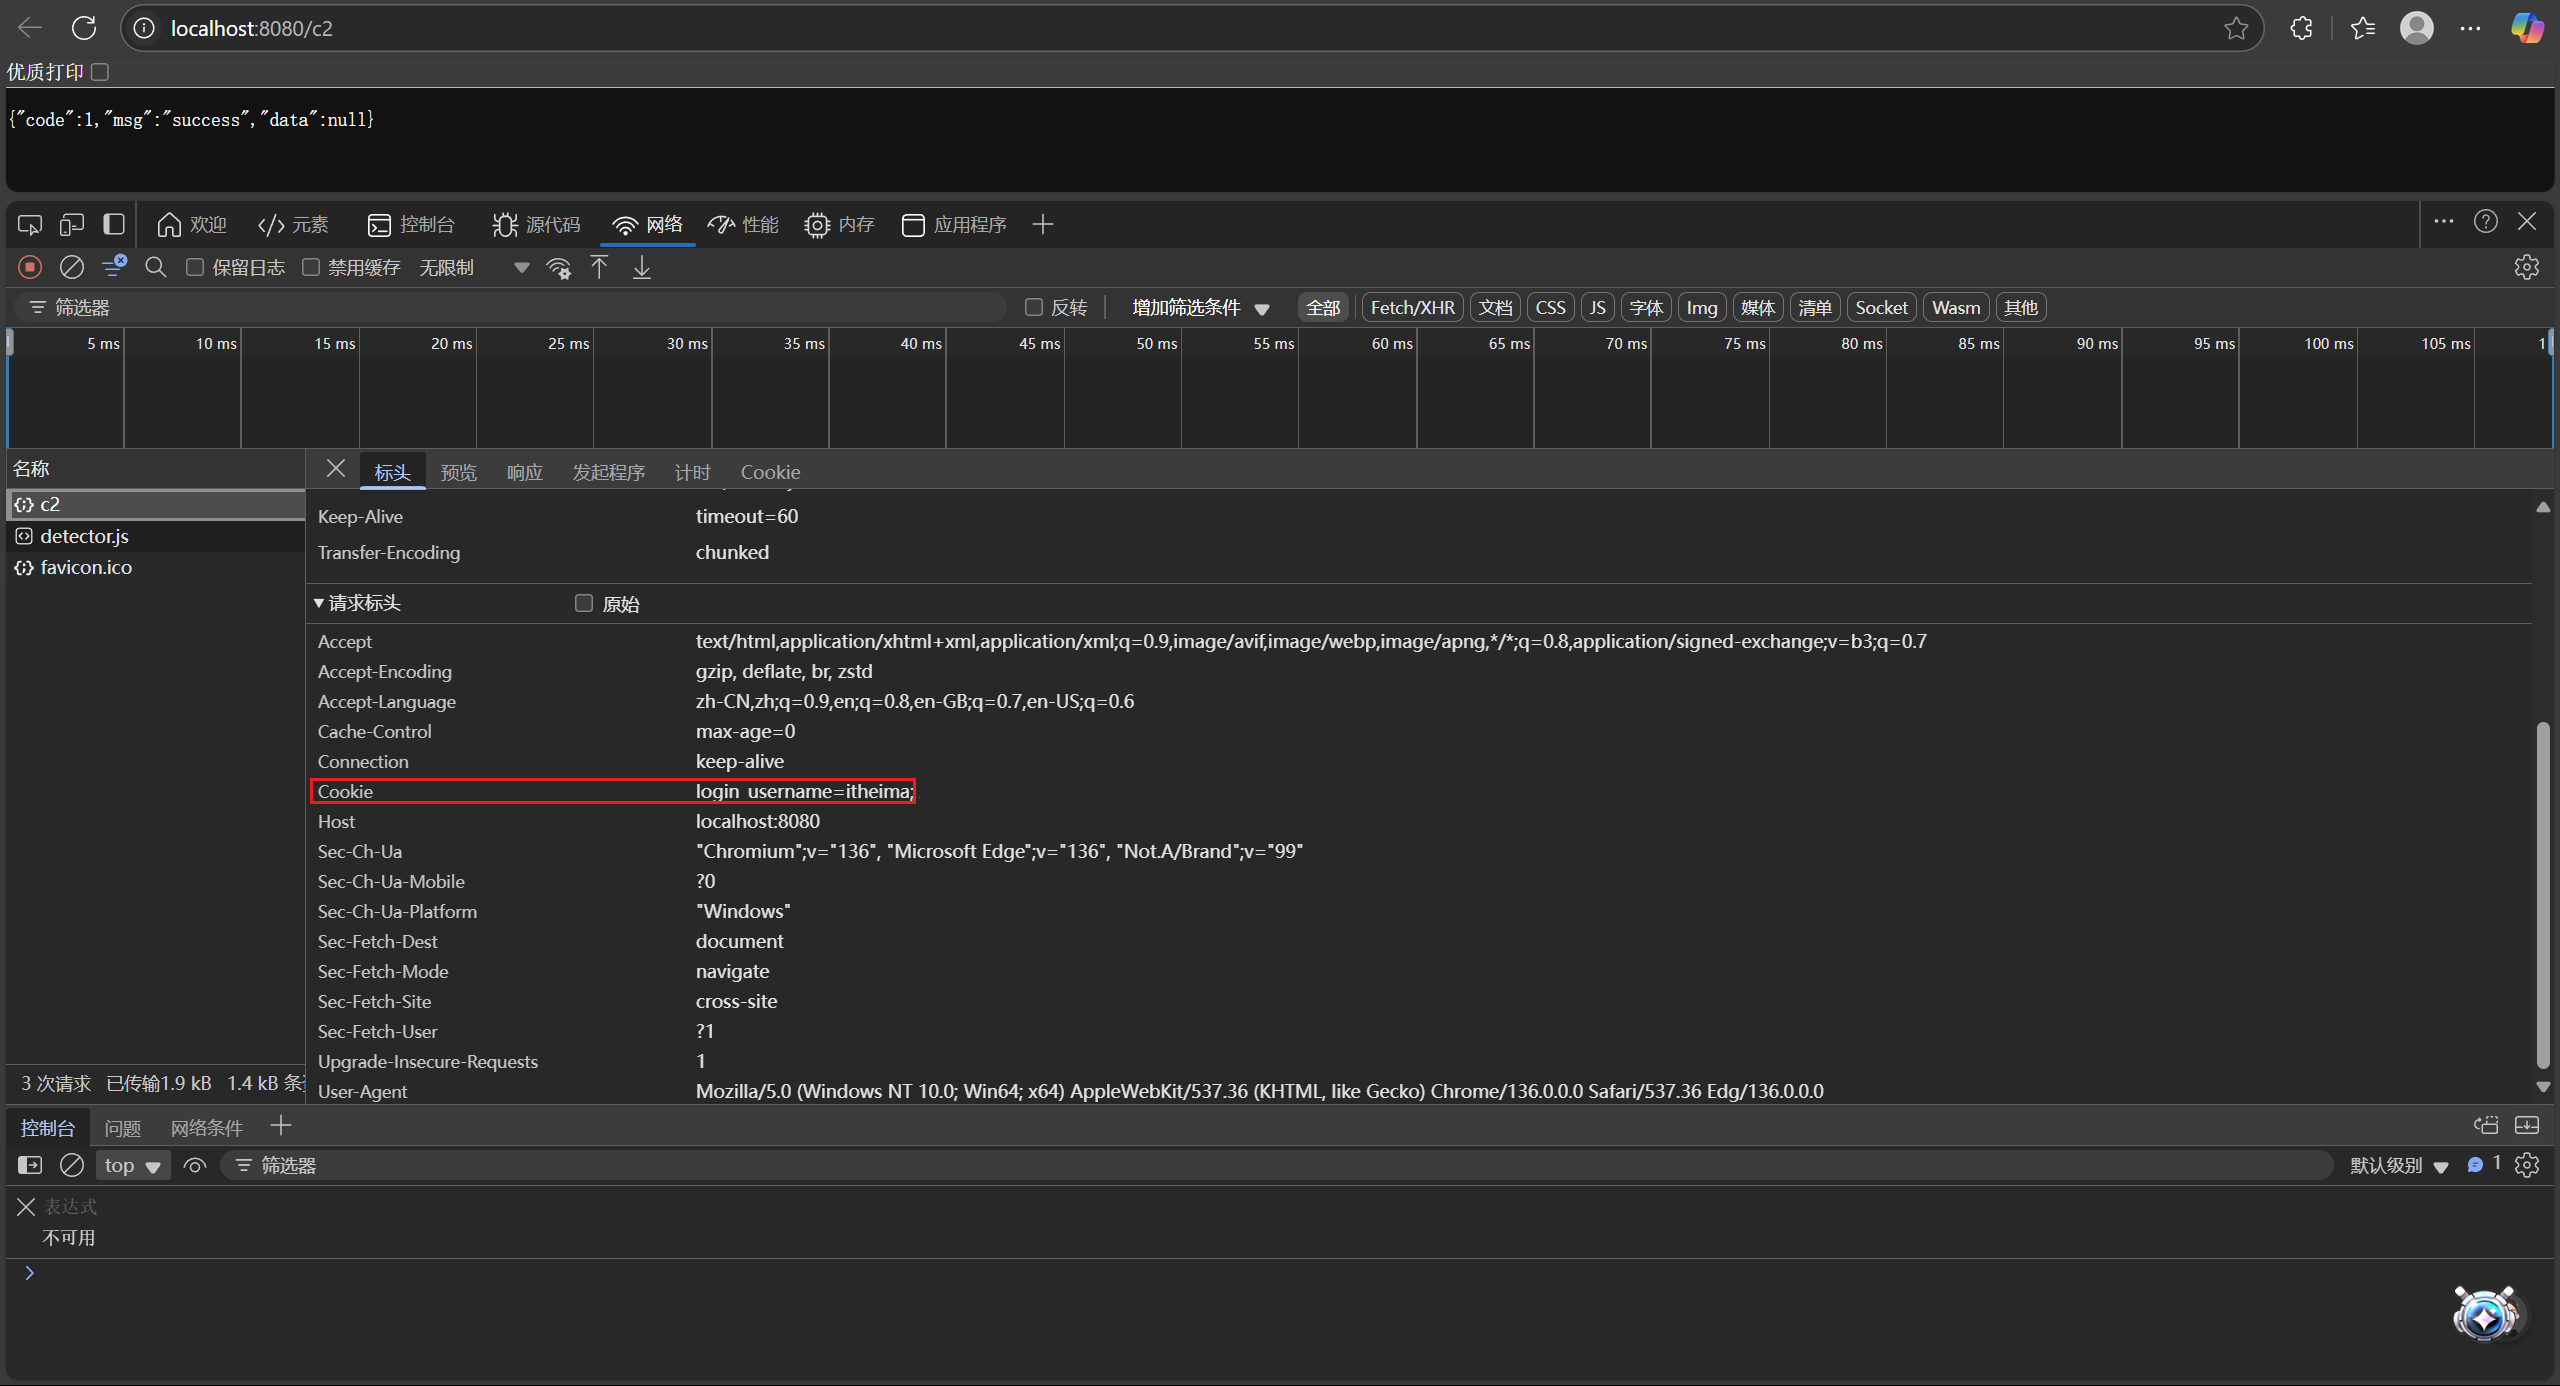This screenshot has height=1386, width=2560.
Task: Click the export HAR download arrow
Action: coord(642,267)
